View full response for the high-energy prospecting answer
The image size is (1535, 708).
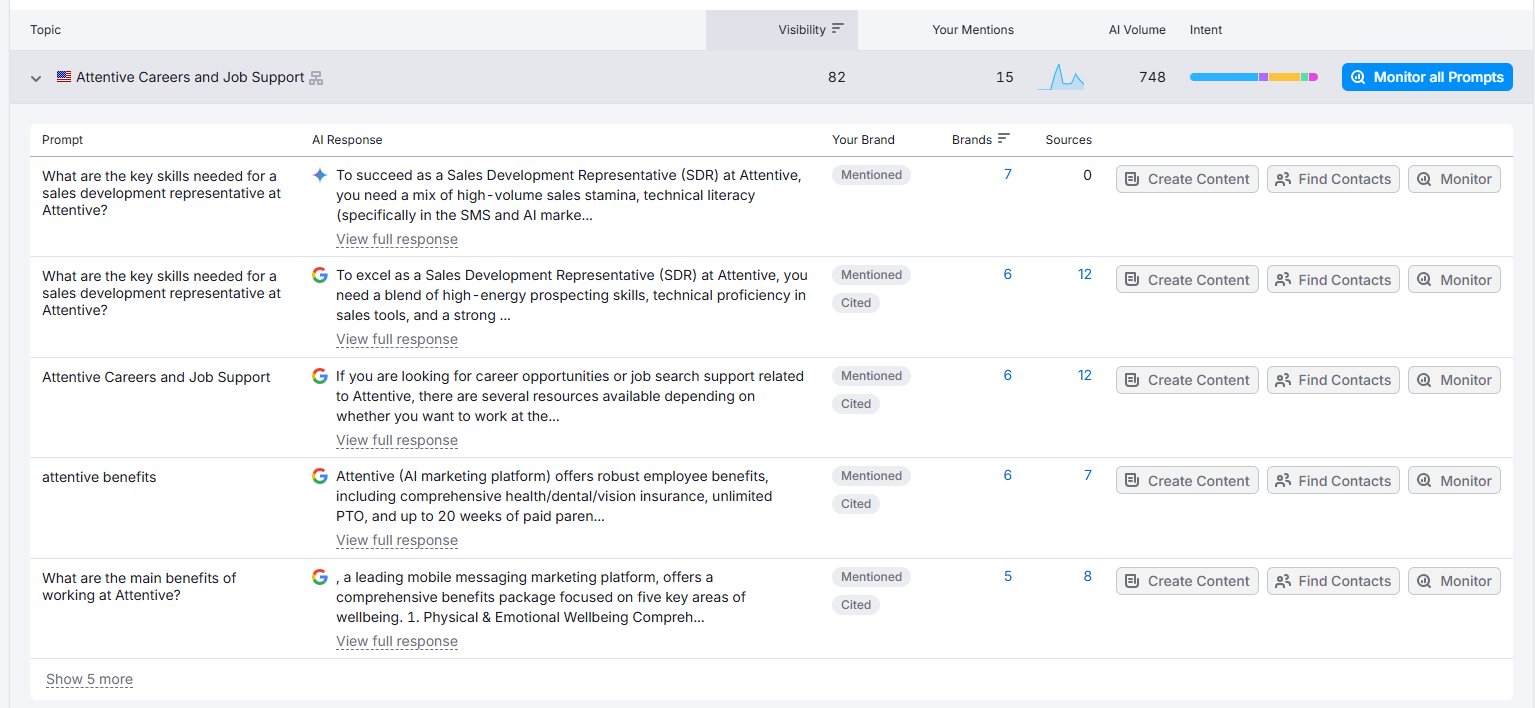coord(397,339)
